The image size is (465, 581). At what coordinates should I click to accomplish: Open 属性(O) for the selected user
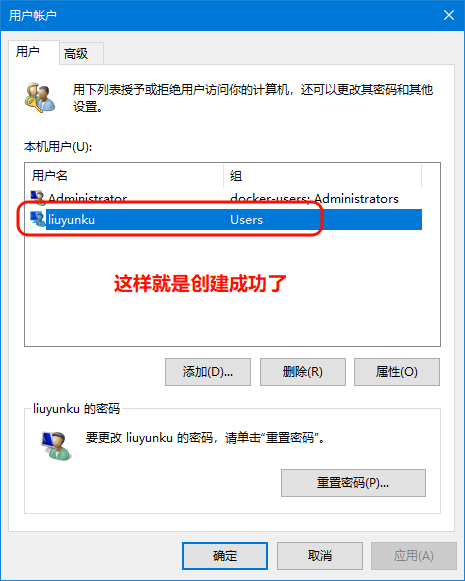pos(397,372)
